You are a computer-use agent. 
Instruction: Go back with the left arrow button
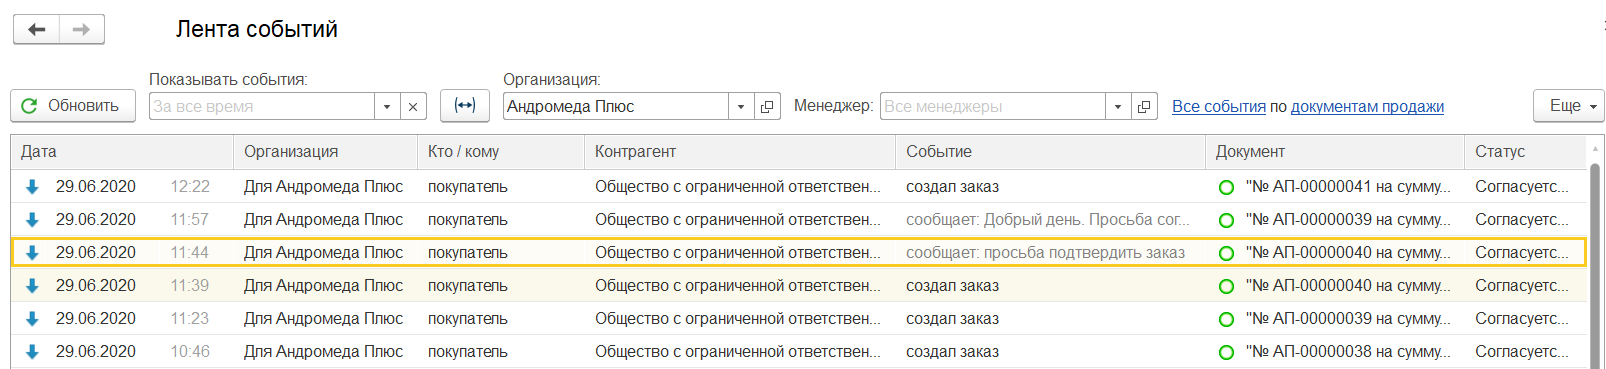37,29
